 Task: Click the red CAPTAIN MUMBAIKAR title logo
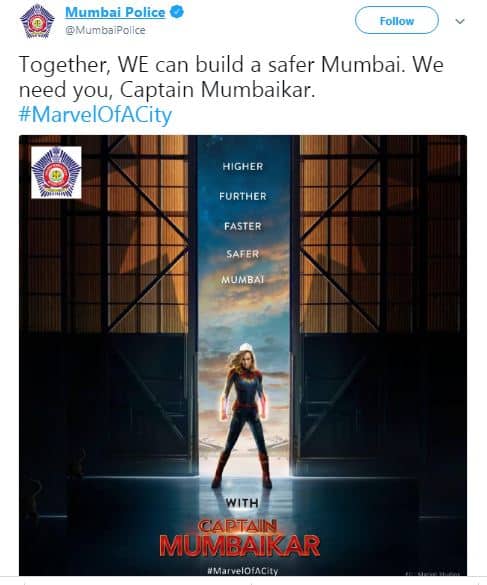coord(240,538)
